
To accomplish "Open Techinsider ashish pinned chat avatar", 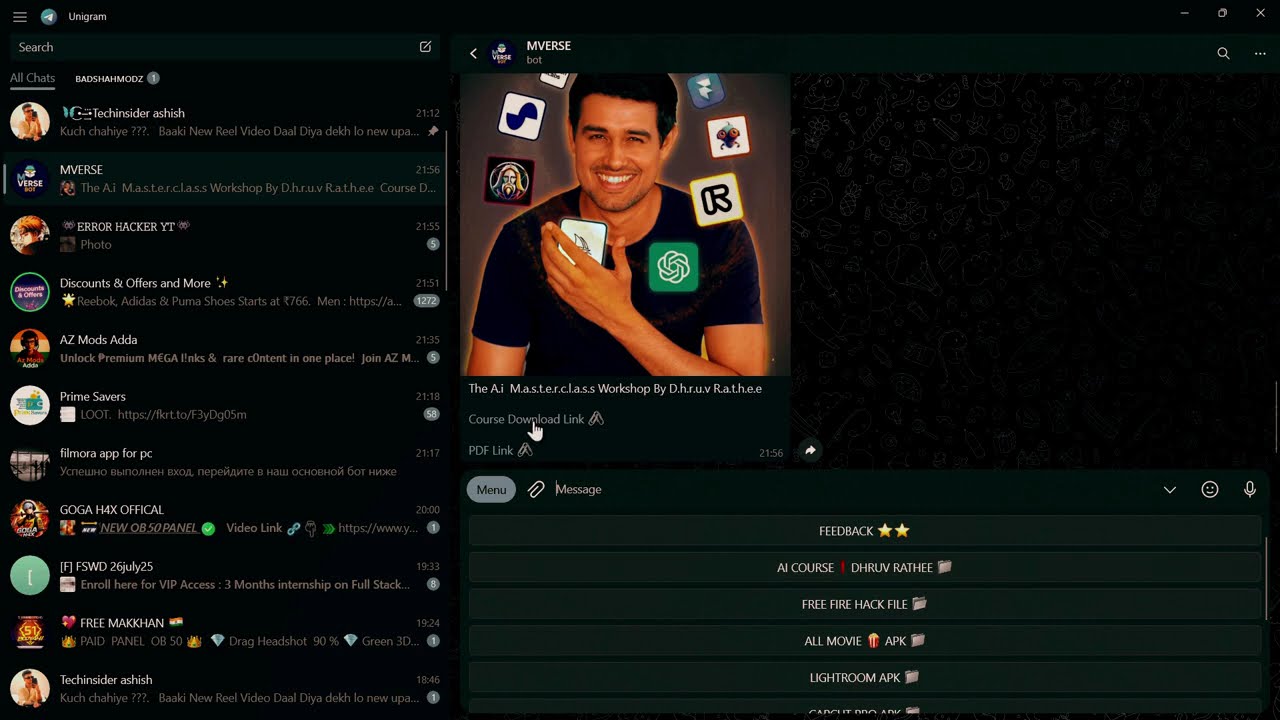I will [x=30, y=122].
